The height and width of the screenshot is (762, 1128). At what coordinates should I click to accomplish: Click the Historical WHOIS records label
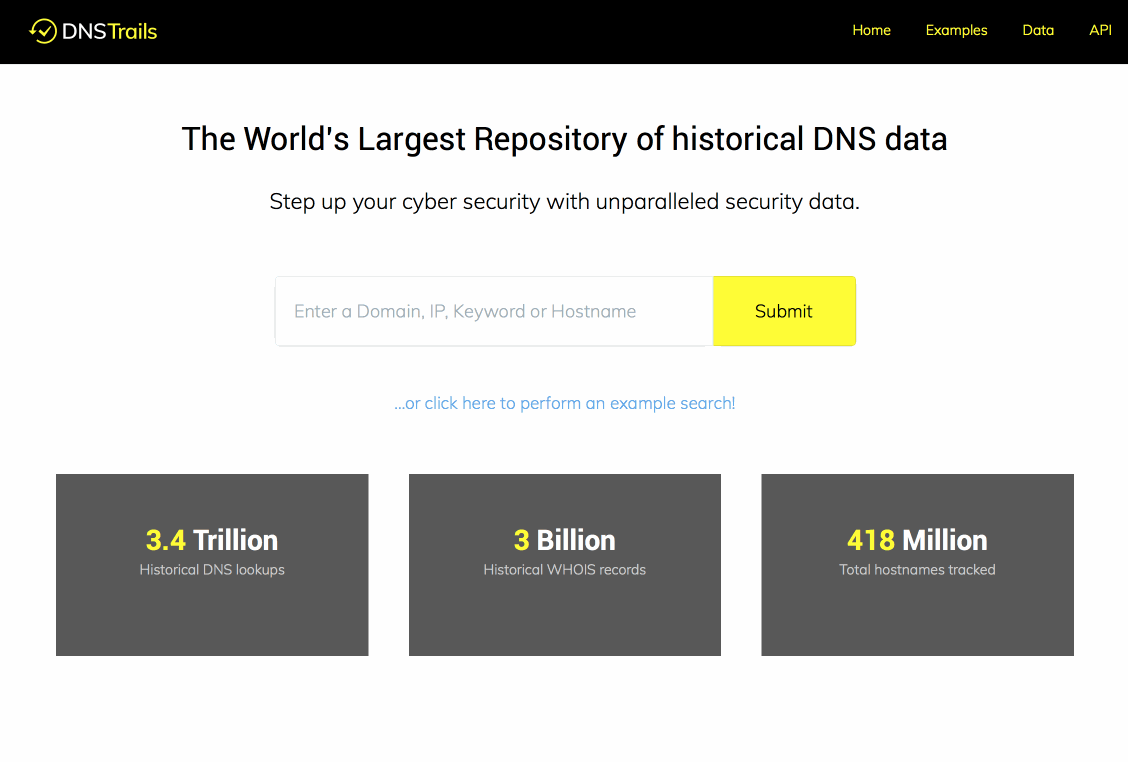click(565, 569)
